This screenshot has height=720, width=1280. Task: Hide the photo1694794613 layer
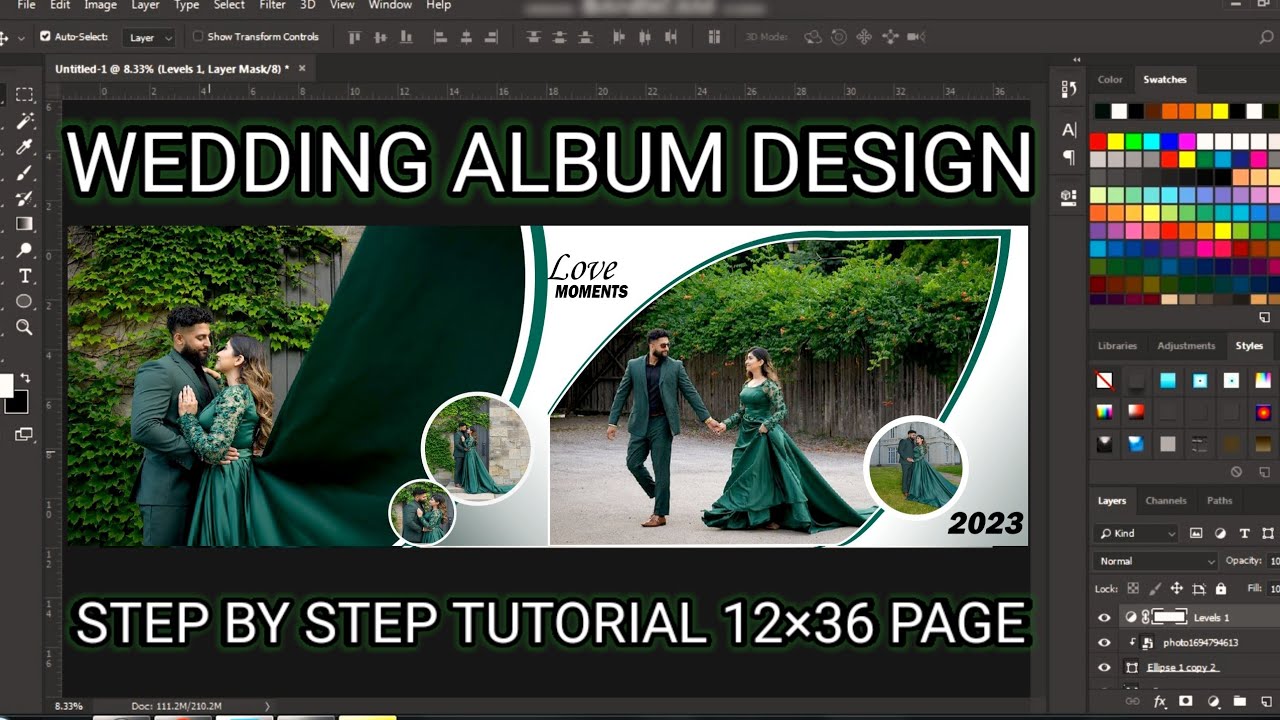1104,643
